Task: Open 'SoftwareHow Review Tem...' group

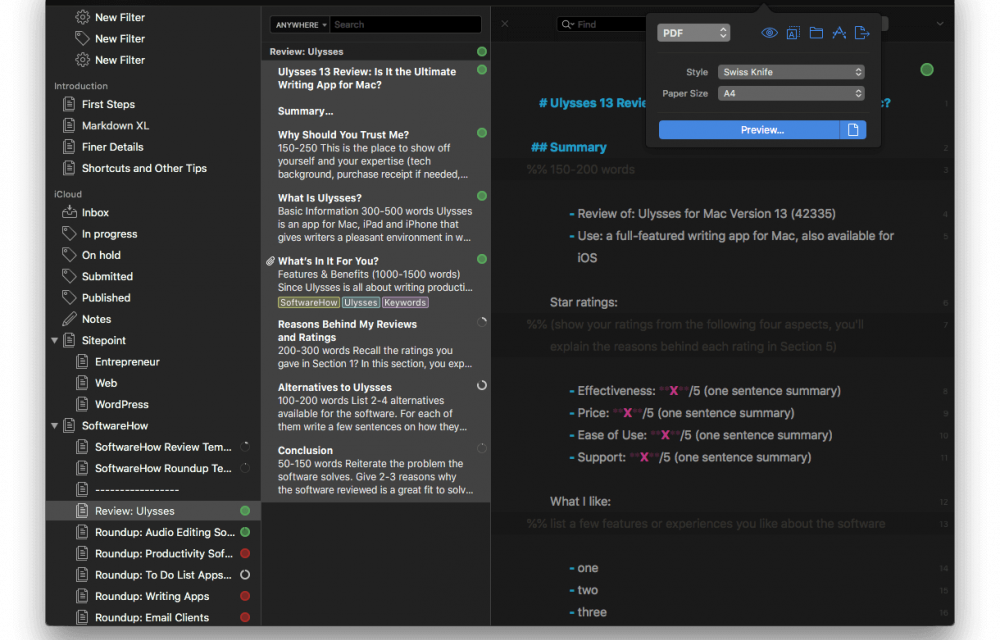Action: pos(153,447)
